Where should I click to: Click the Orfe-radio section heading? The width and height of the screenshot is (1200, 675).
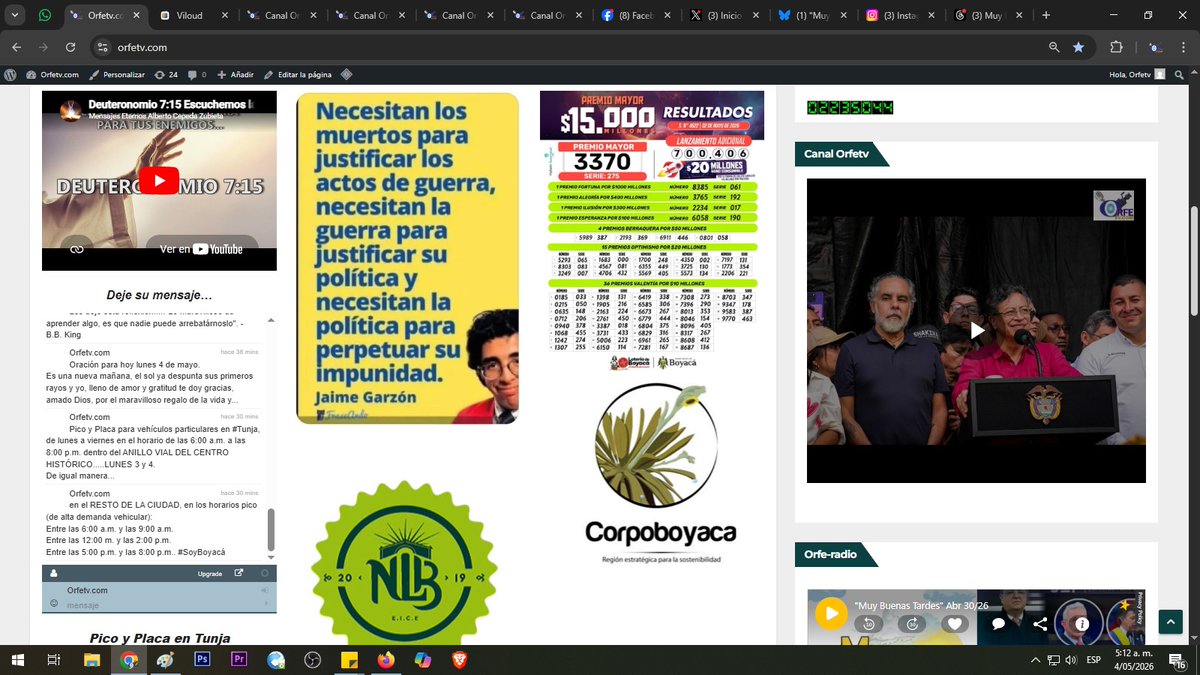coord(830,554)
